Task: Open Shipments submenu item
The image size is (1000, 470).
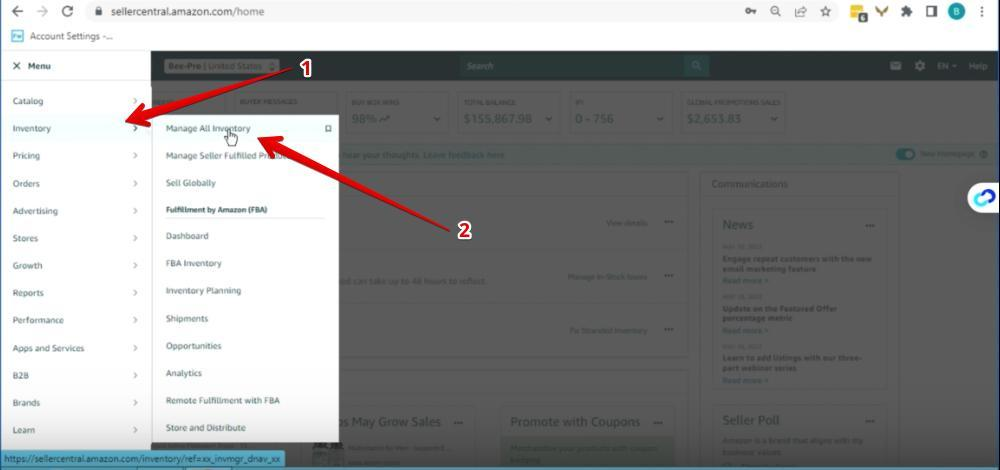Action: tap(187, 318)
